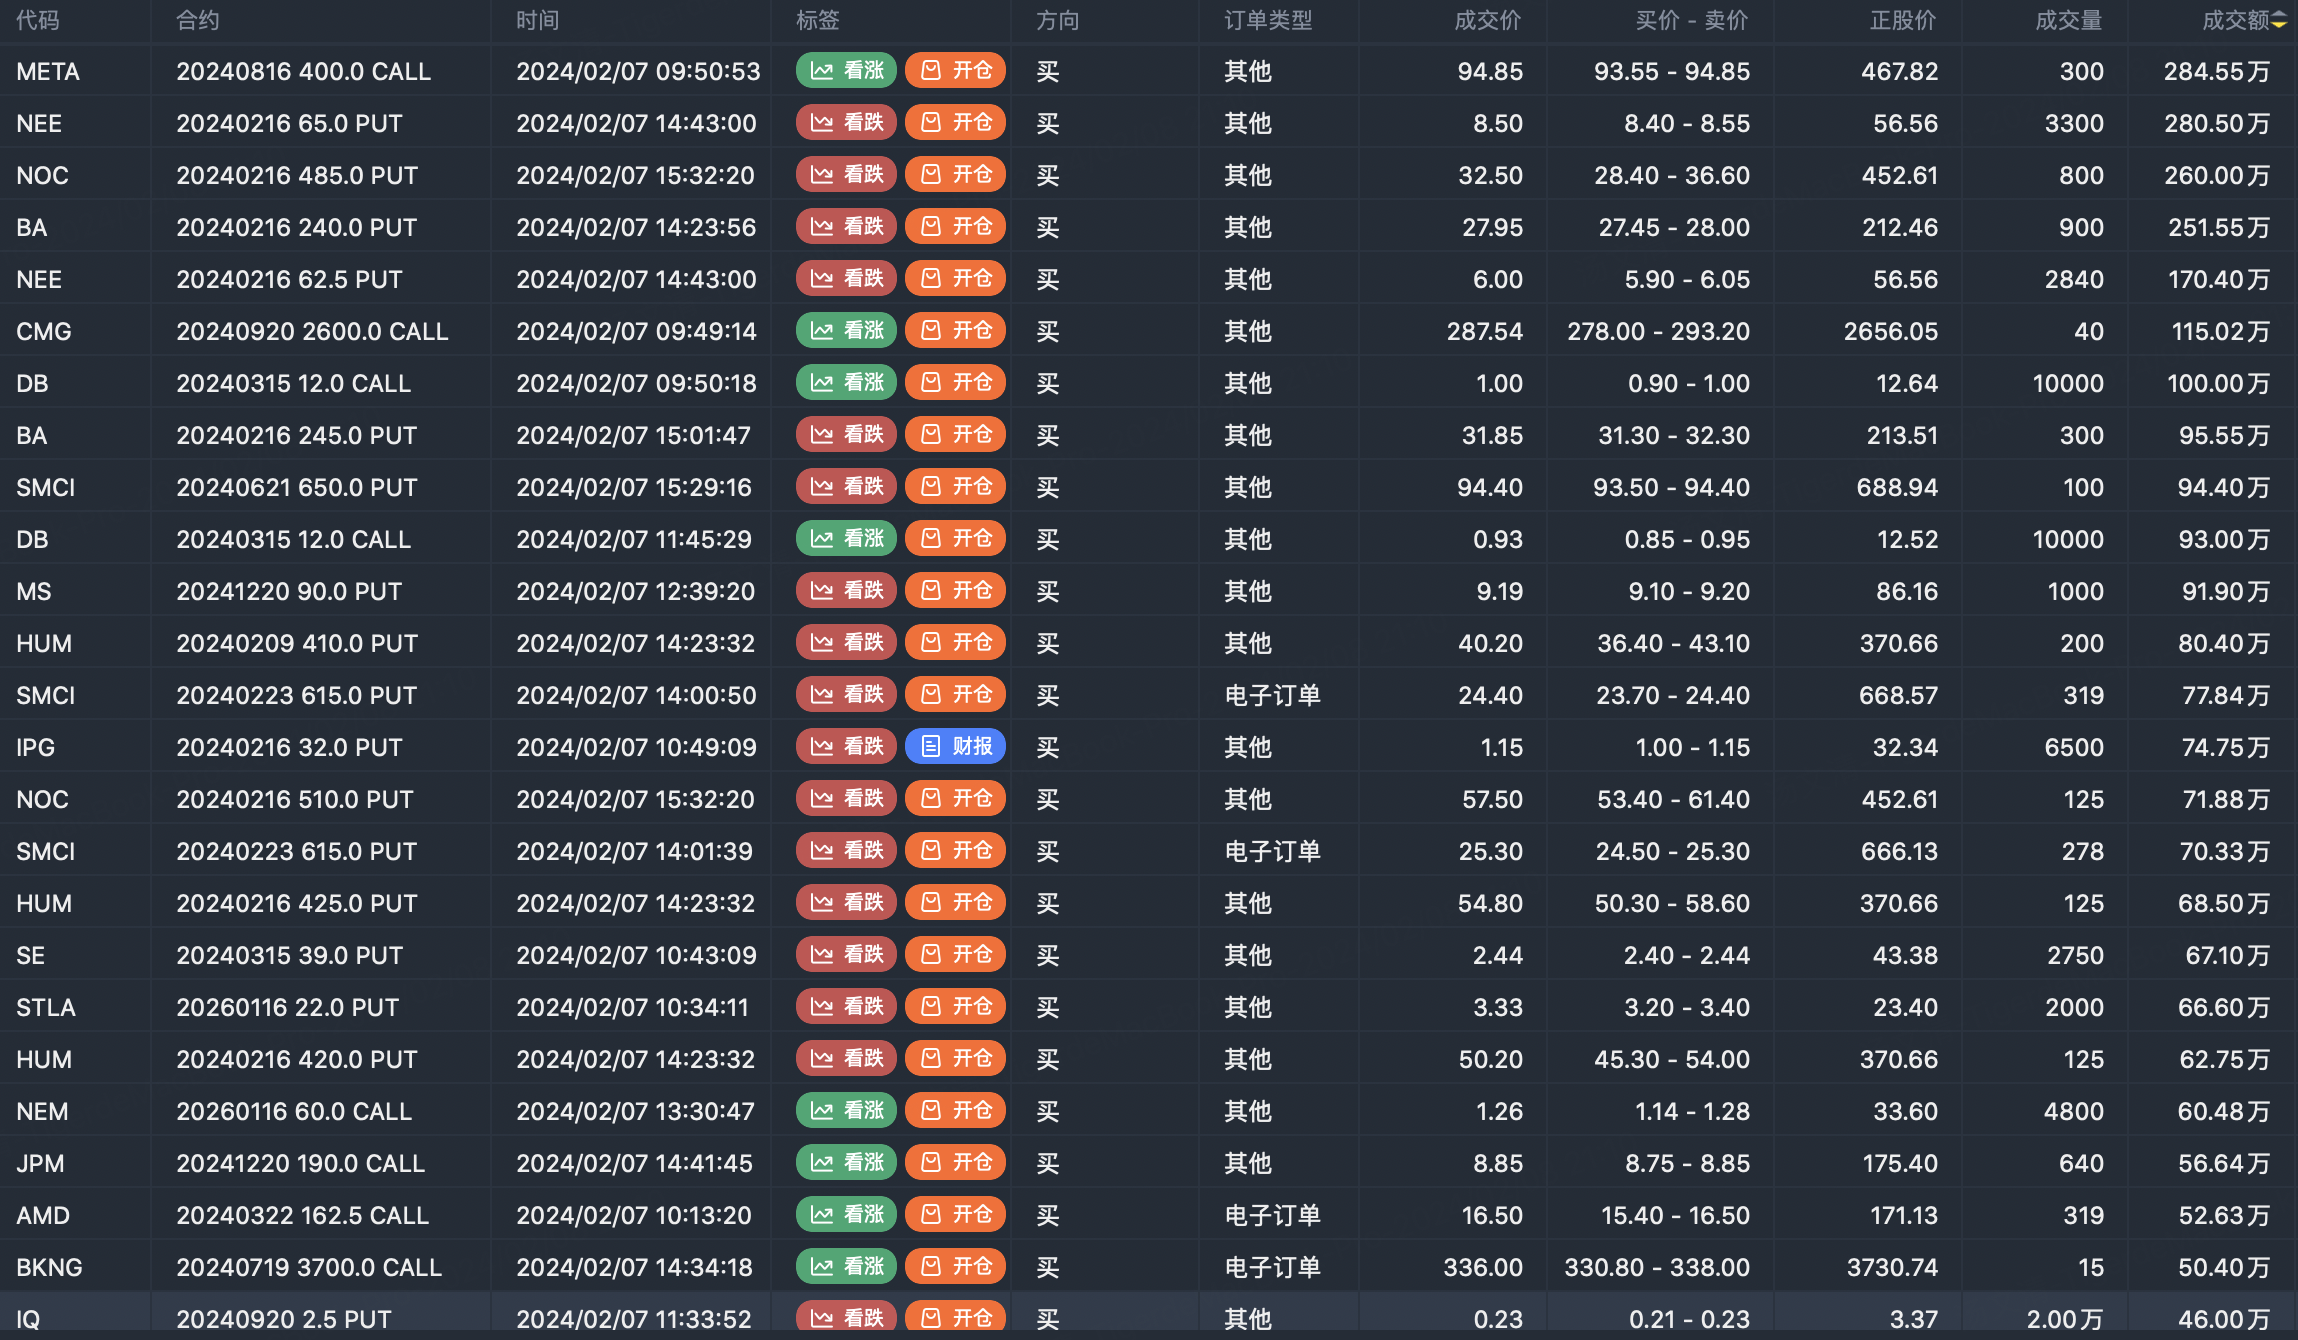Click the 开仓 tag in BKNG row

pos(955,1267)
